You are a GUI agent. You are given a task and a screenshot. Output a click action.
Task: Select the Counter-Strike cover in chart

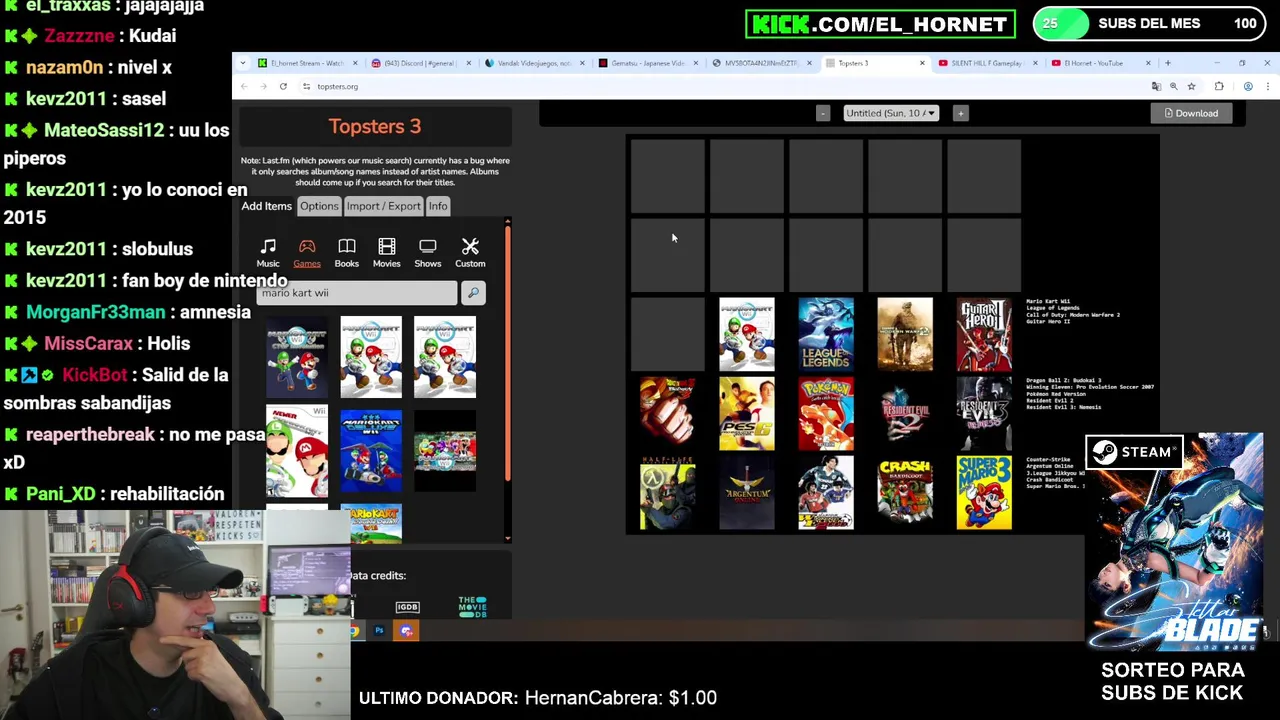coord(667,493)
